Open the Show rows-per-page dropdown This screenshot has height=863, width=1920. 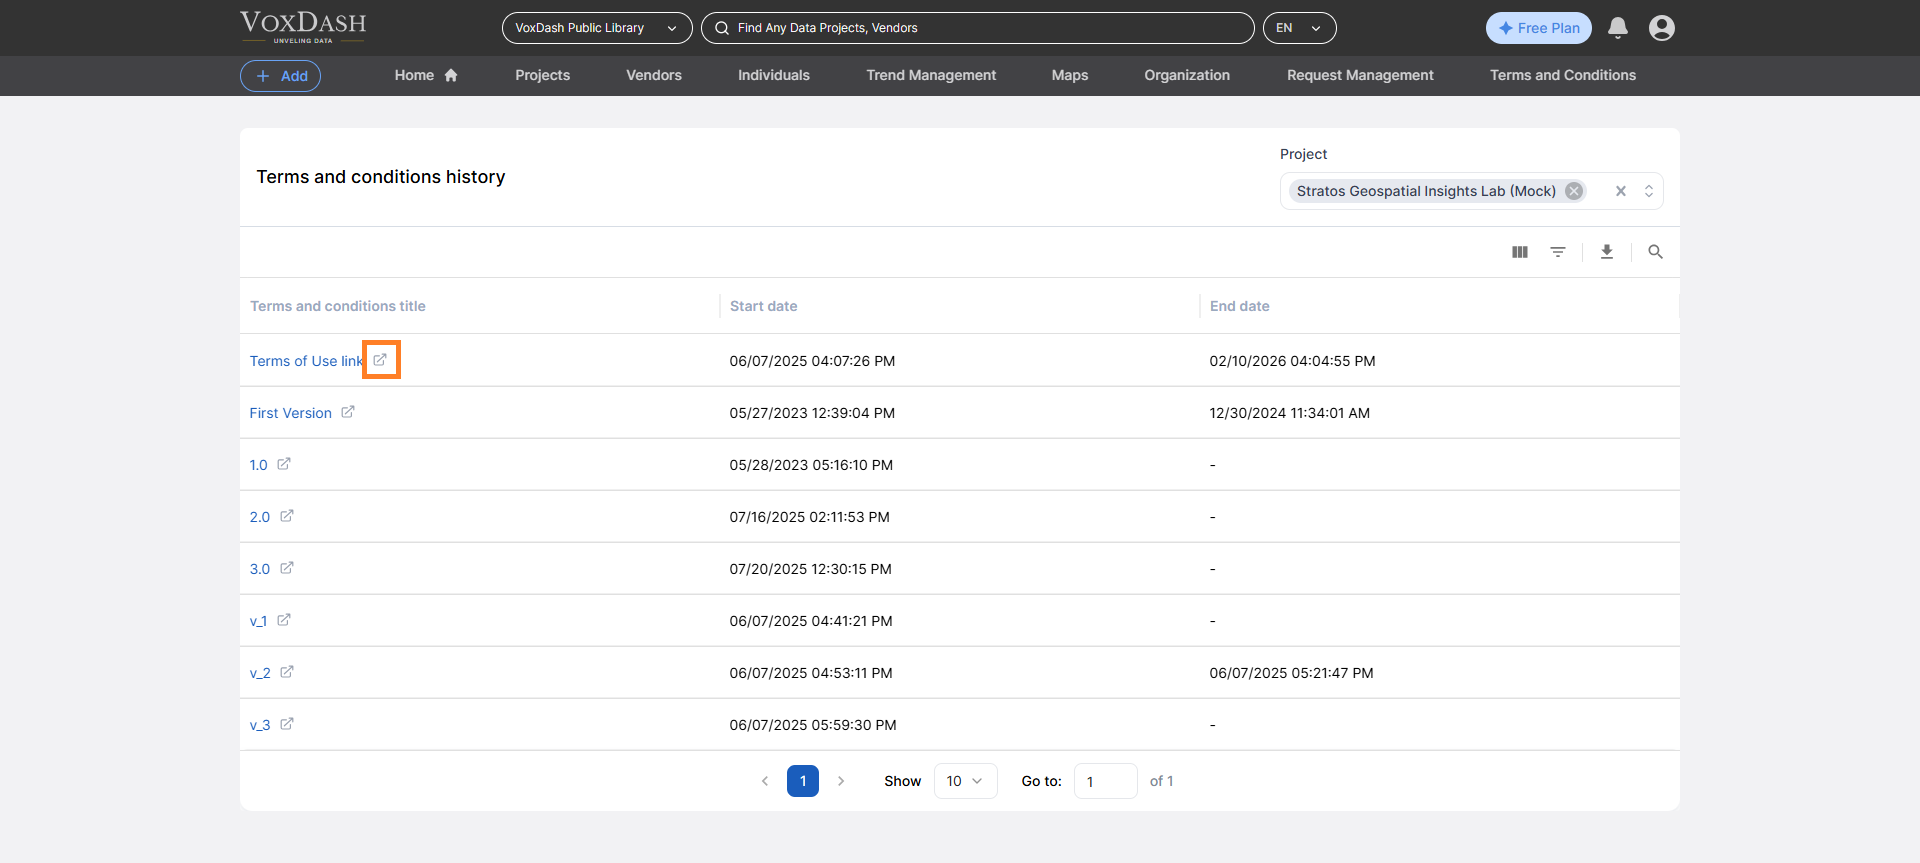[x=965, y=781]
